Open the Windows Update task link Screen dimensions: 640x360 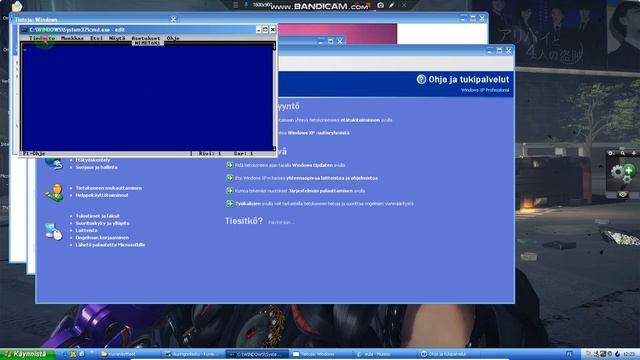coord(290,165)
